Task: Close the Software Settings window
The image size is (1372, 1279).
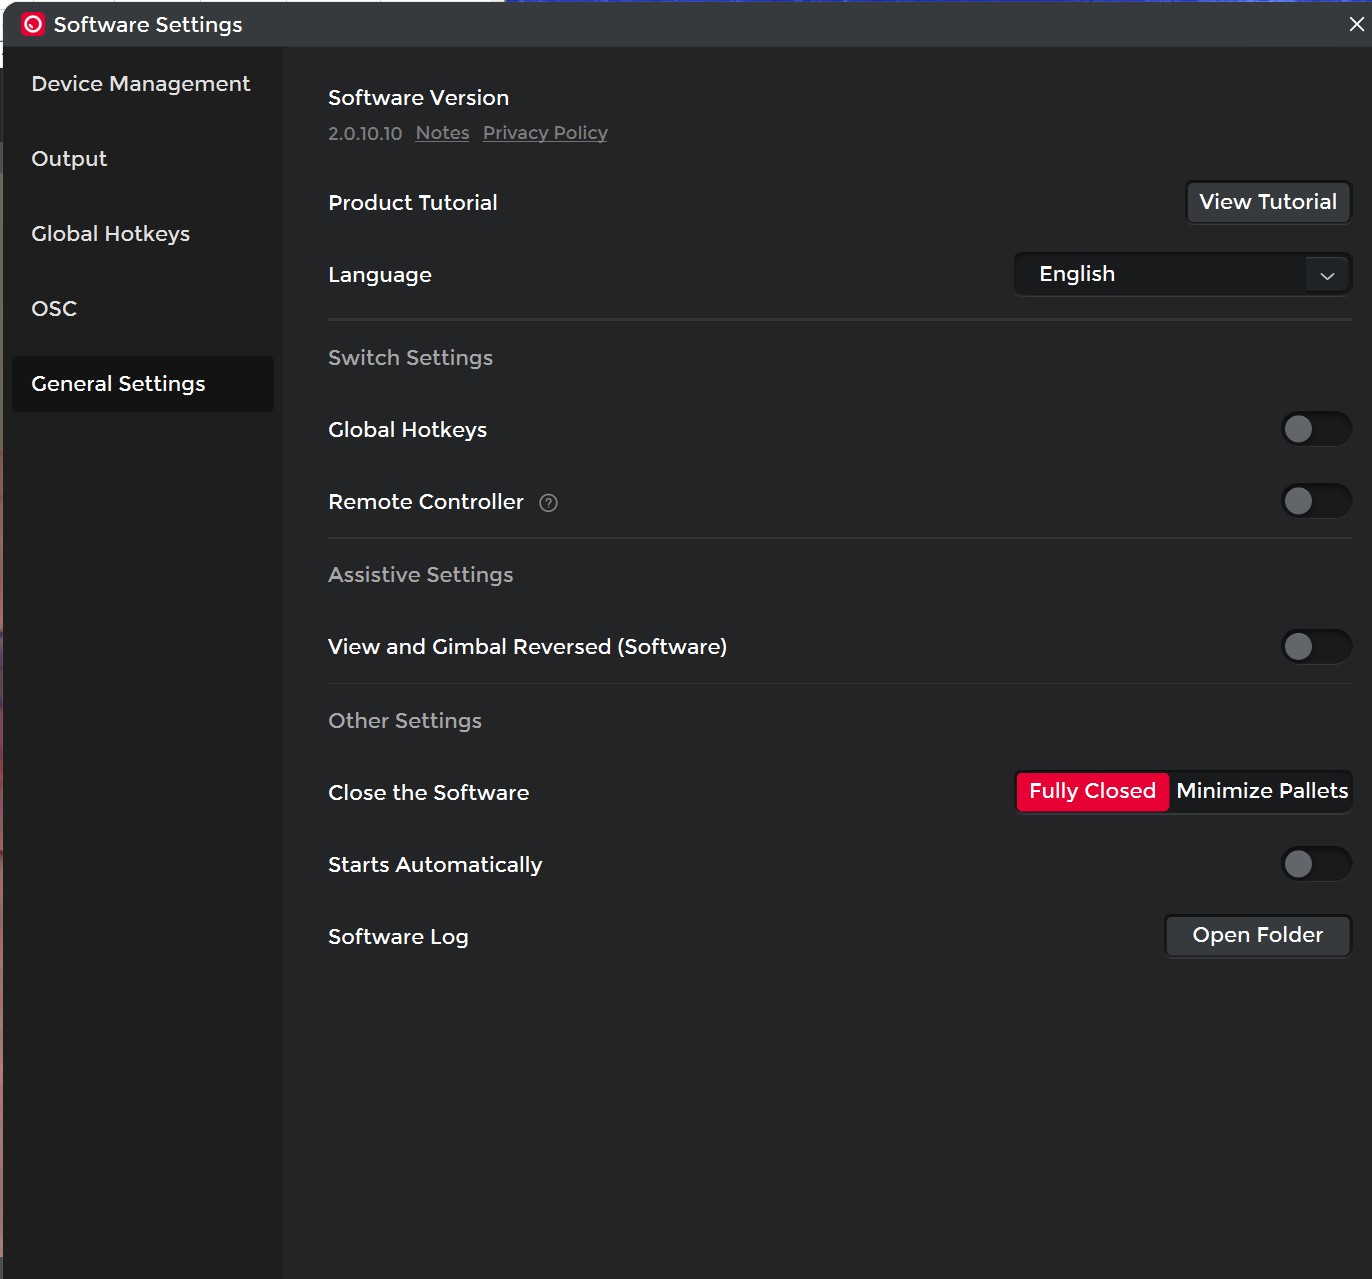Action: 1356,24
